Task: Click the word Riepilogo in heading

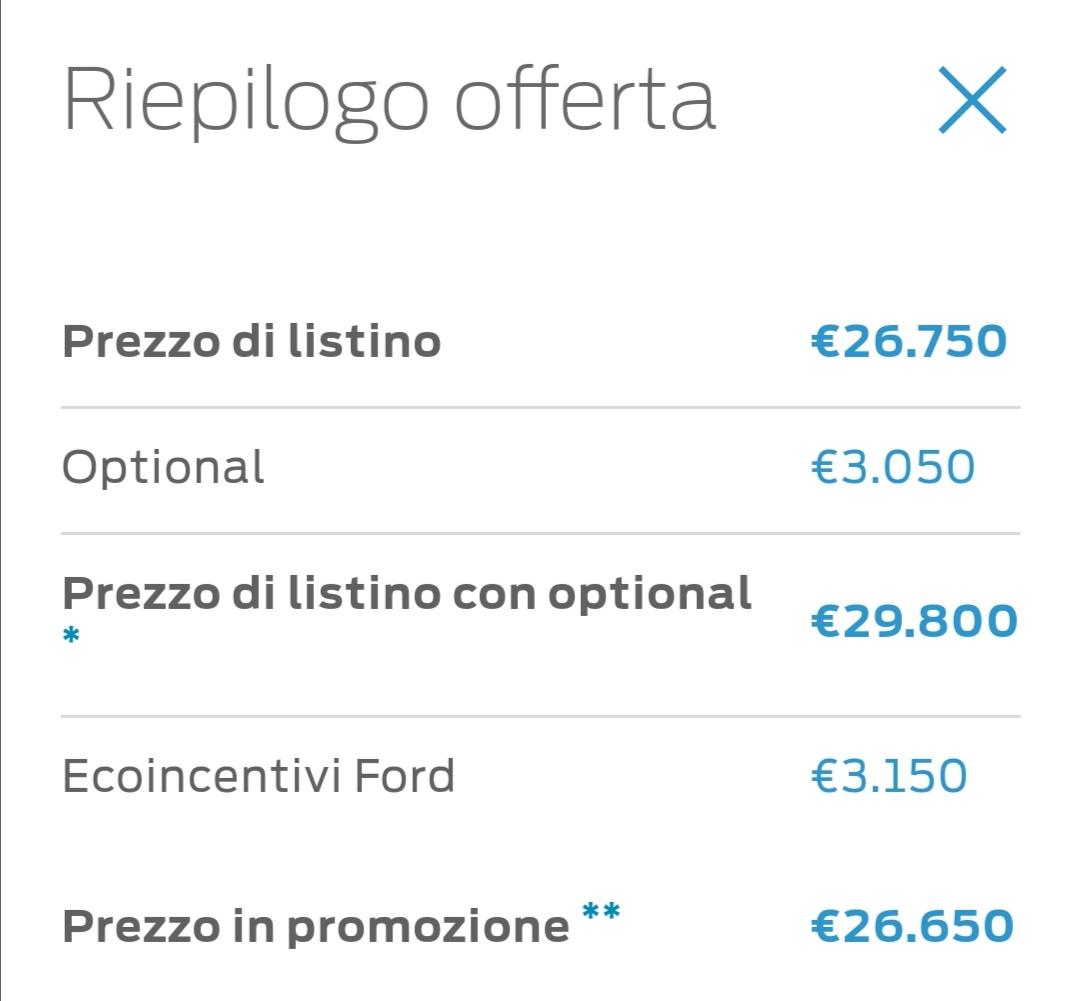Action: [247, 102]
